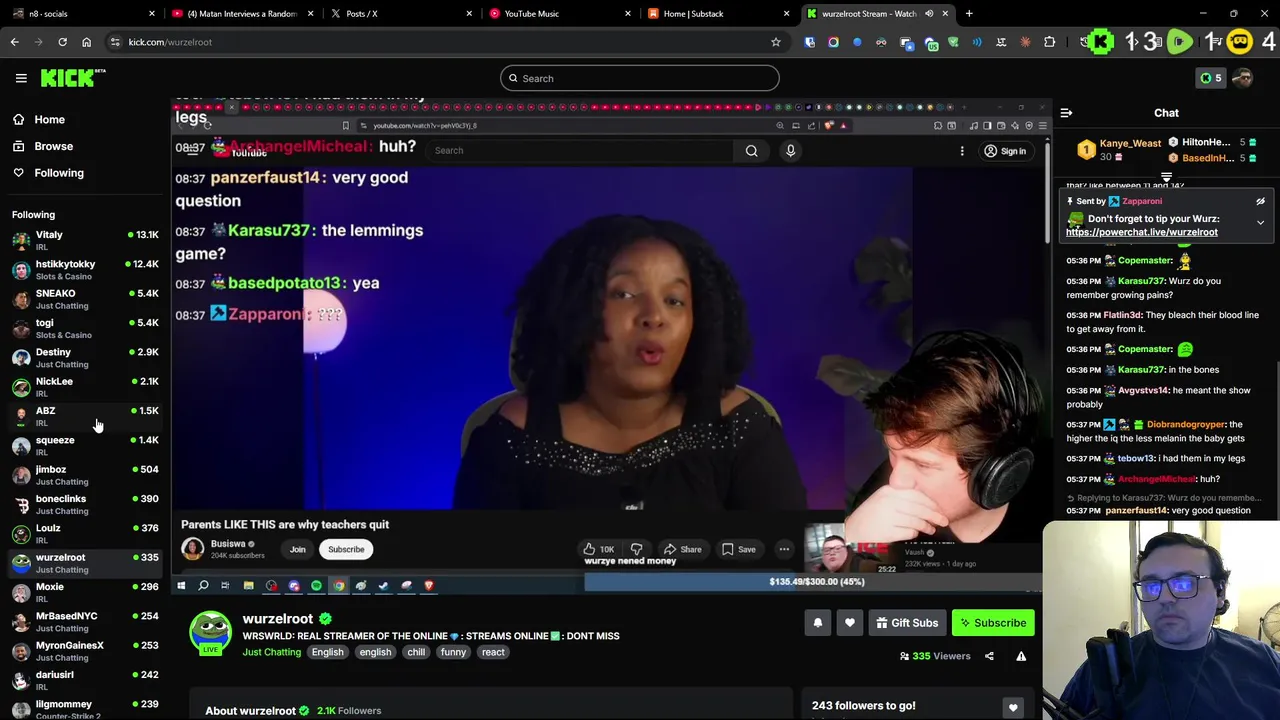Image resolution: width=1280 pixels, height=720 pixels.
Task: Open the Kicks balance showing 5
Action: coord(1211,78)
